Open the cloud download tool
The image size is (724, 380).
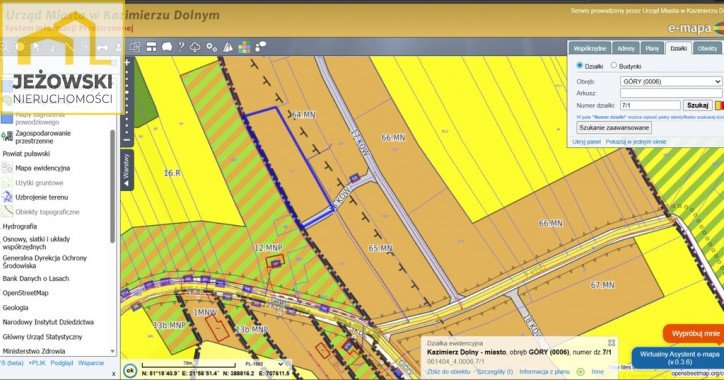pos(195,47)
